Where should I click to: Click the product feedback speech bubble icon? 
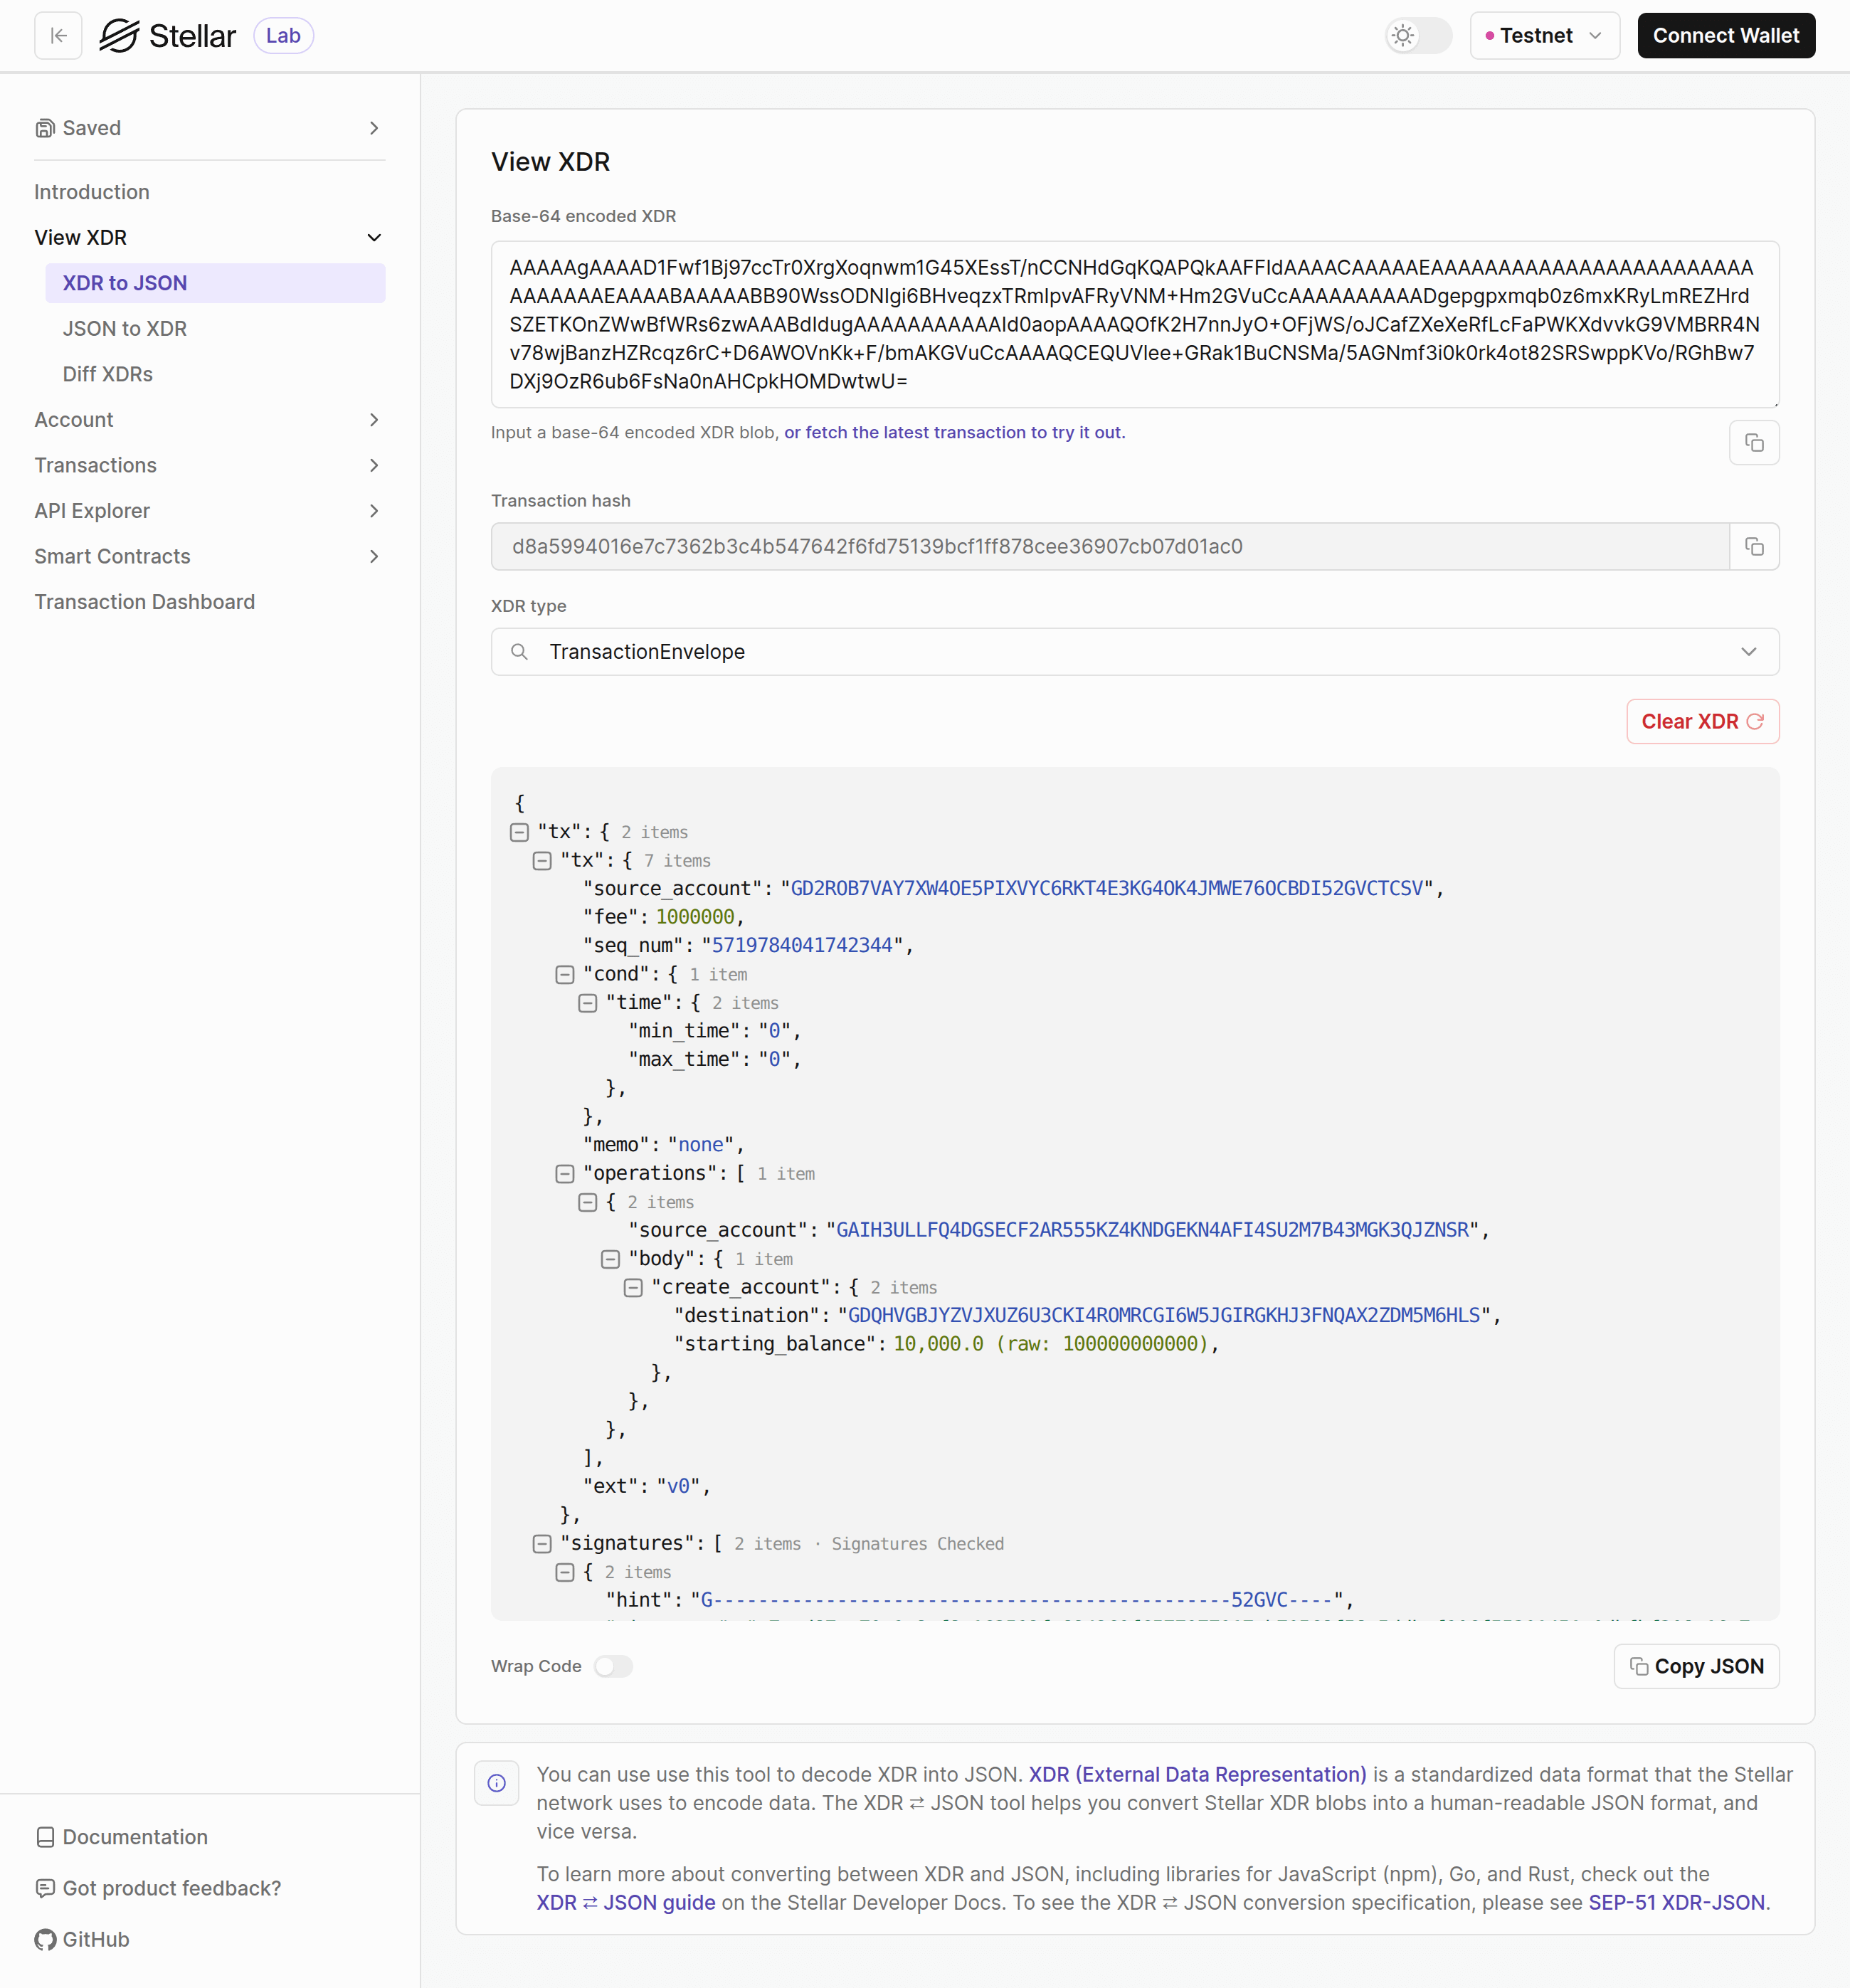pos(45,1888)
